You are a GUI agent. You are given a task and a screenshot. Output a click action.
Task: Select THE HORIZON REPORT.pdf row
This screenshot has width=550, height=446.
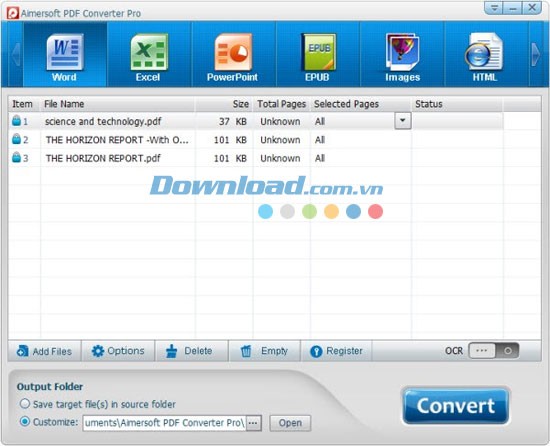coord(256,158)
